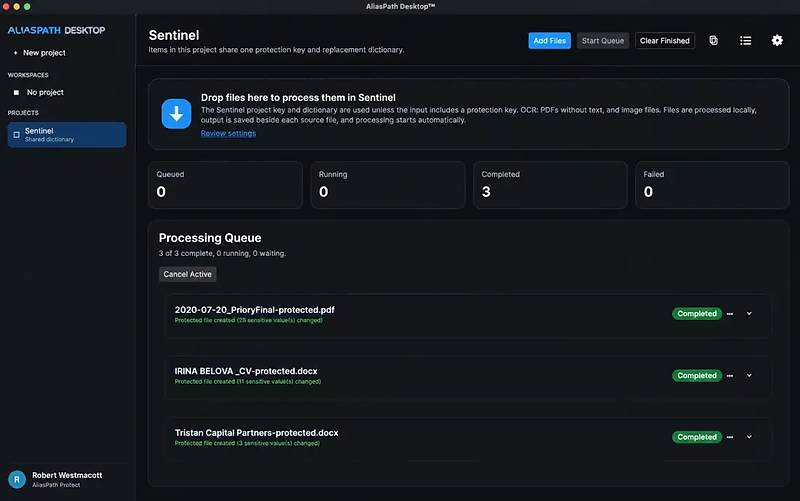Viewport: 800px width, 501px height.
Task: Click the Failed count card
Action: click(712, 185)
